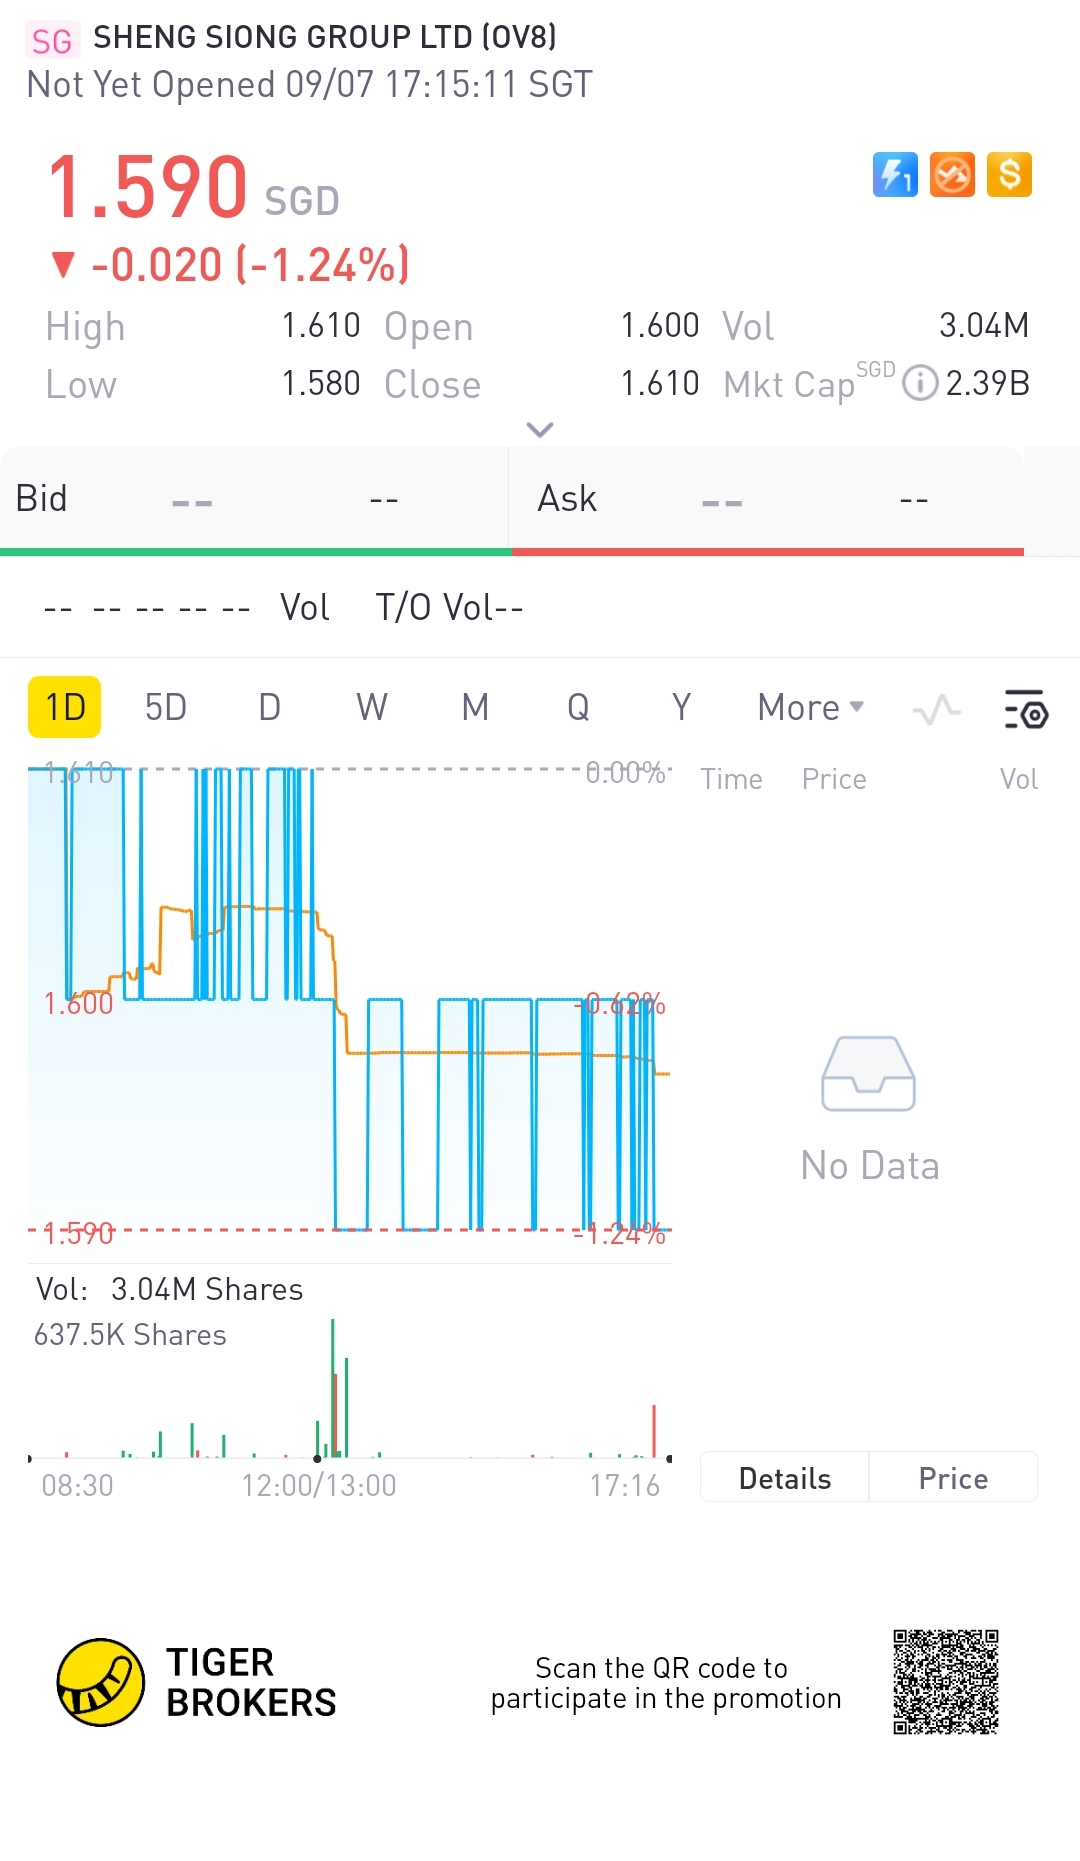This screenshot has height=1861, width=1080.
Task: Select the monthly M chart tab
Action: click(475, 708)
